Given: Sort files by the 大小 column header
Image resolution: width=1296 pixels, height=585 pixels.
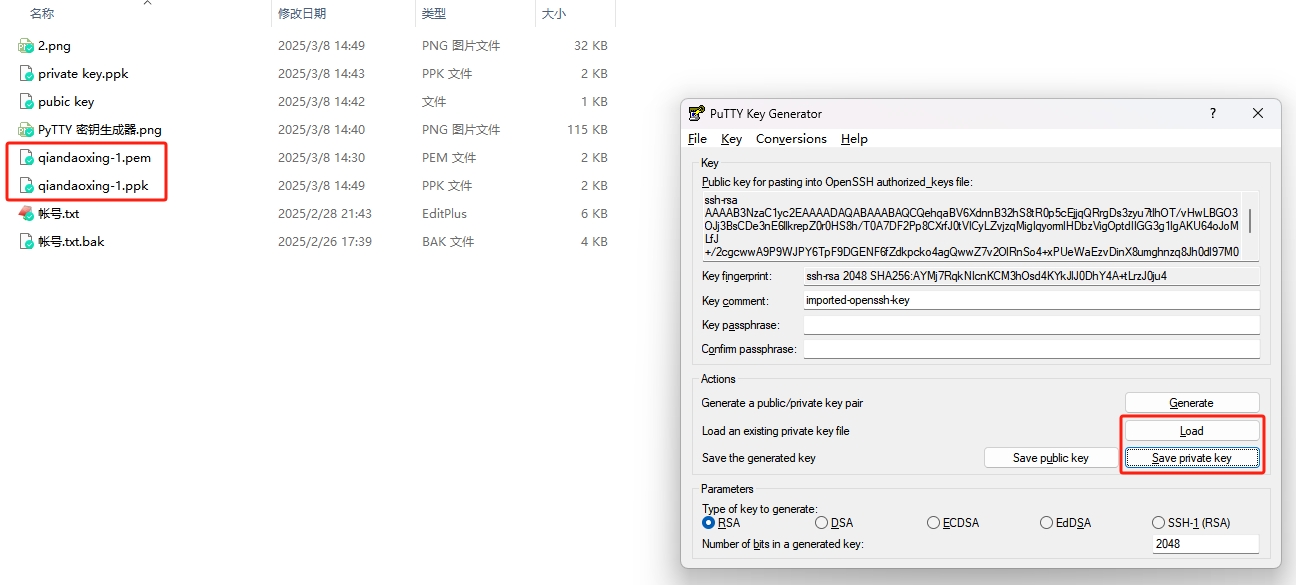Looking at the screenshot, I should [554, 14].
